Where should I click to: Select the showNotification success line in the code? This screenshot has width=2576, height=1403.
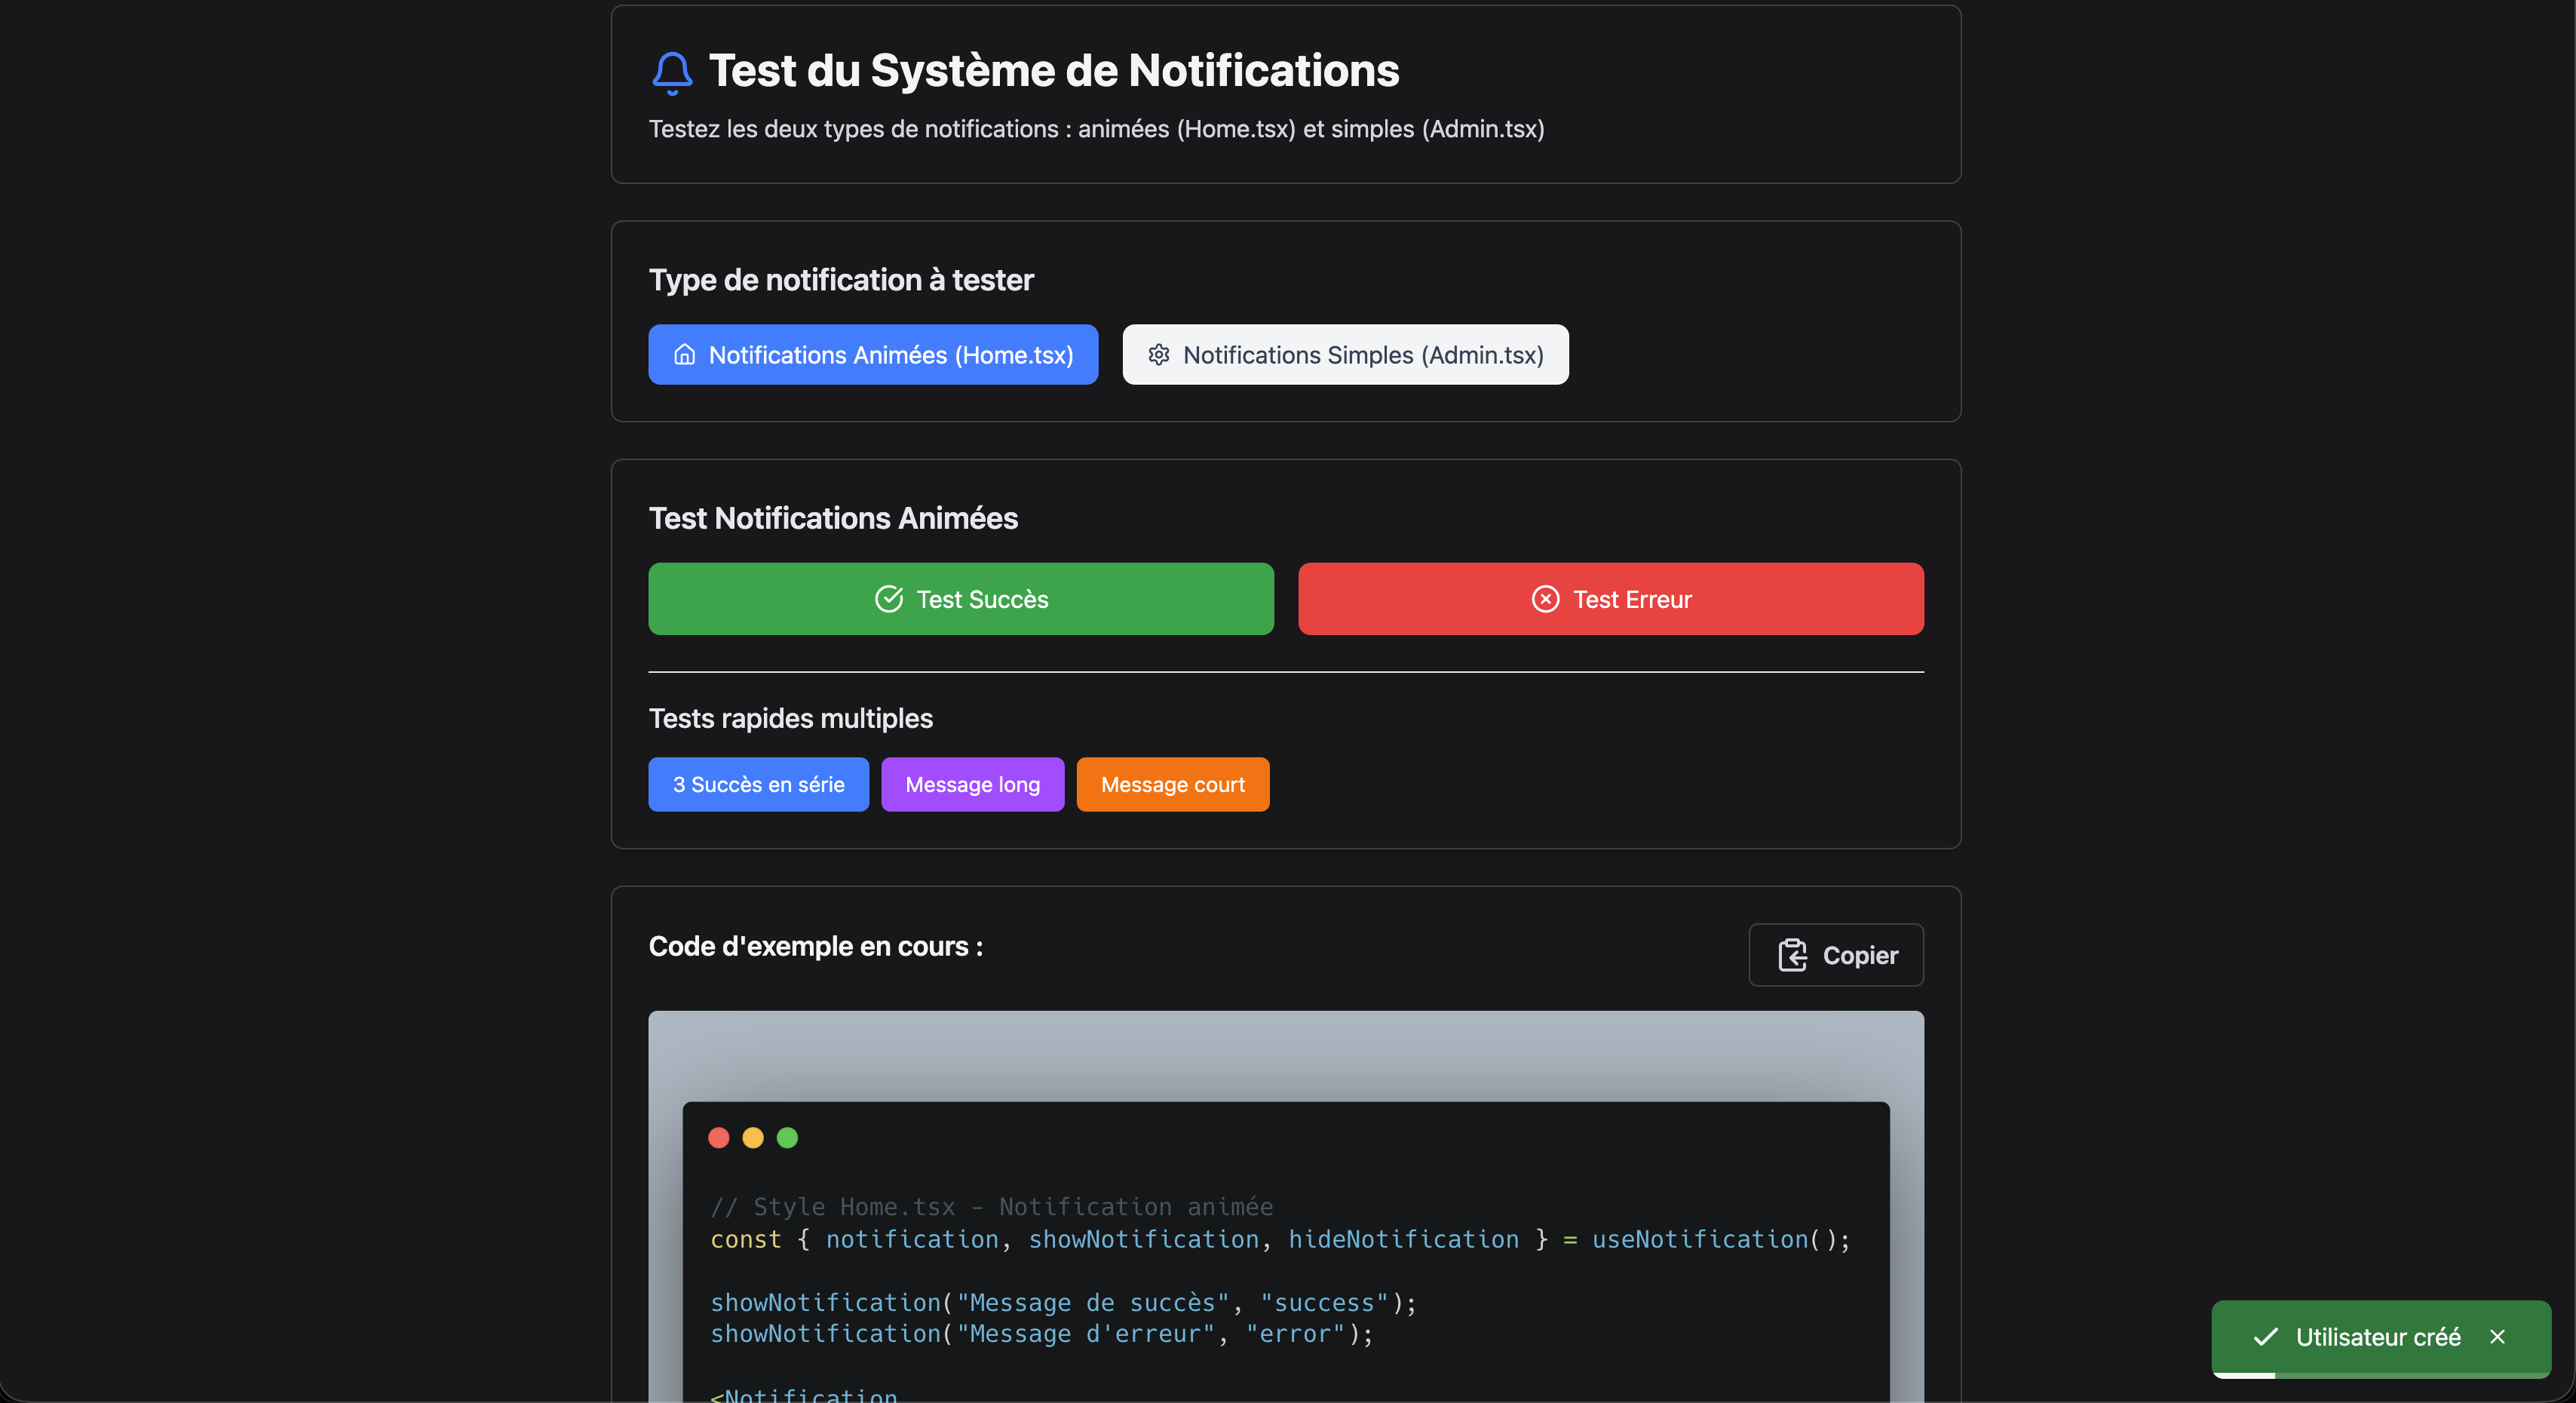pyautogui.click(x=1062, y=1302)
